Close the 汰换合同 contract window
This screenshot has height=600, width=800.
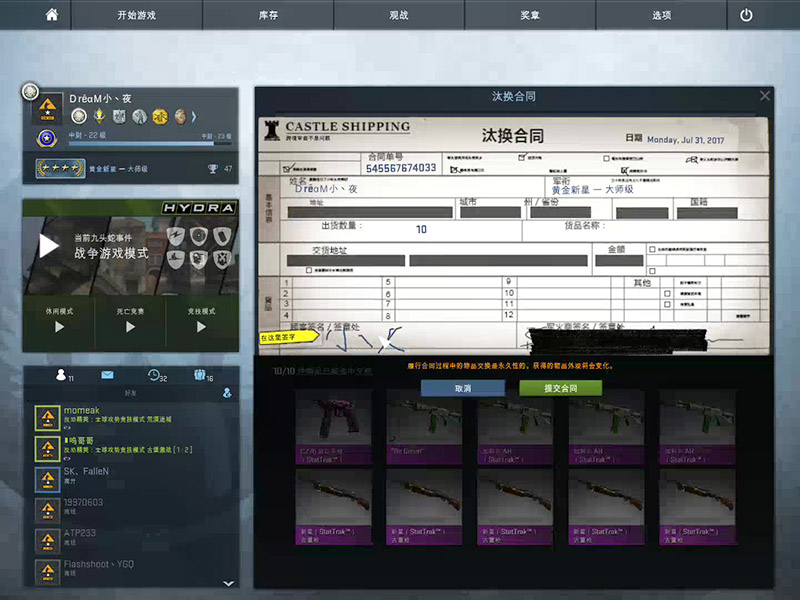pos(764,95)
